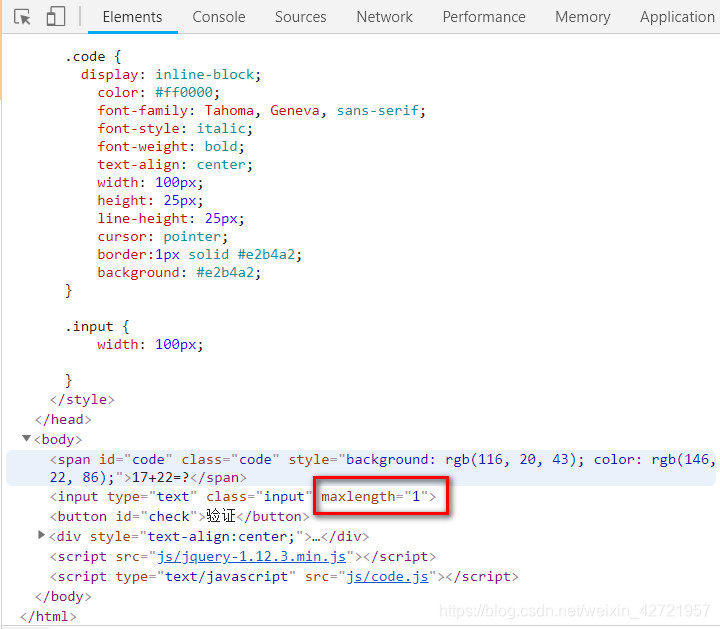This screenshot has height=629, width=720.
Task: Open the Application tab
Action: (677, 17)
